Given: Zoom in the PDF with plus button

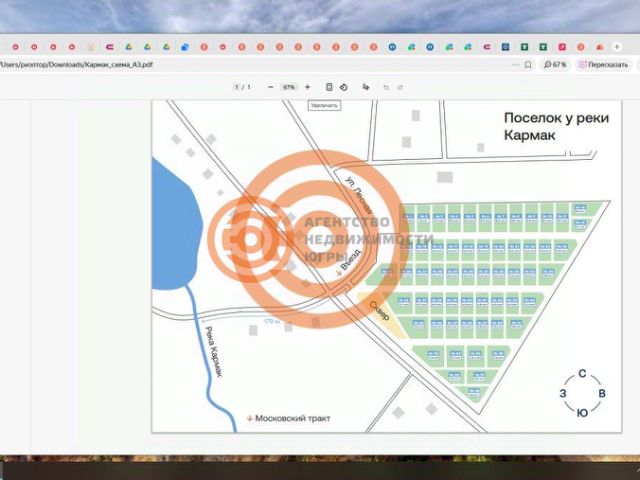Looking at the screenshot, I should coord(307,87).
